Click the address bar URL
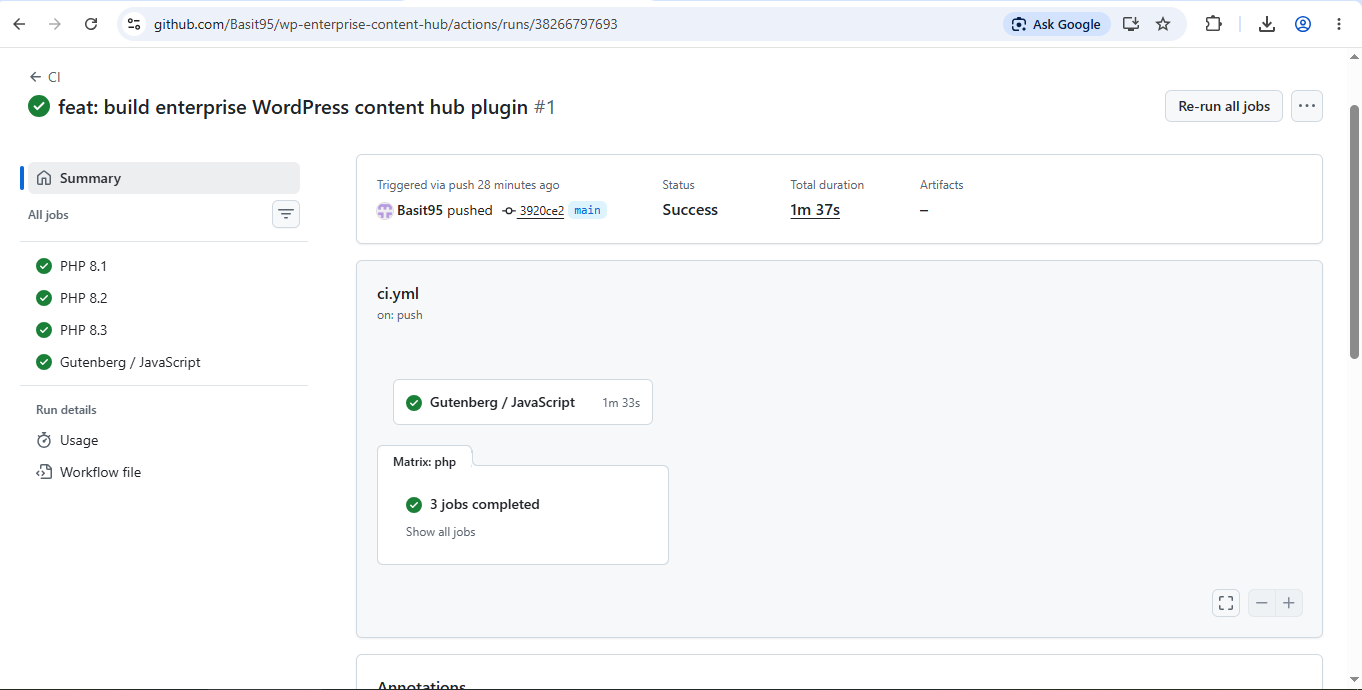 pos(385,24)
